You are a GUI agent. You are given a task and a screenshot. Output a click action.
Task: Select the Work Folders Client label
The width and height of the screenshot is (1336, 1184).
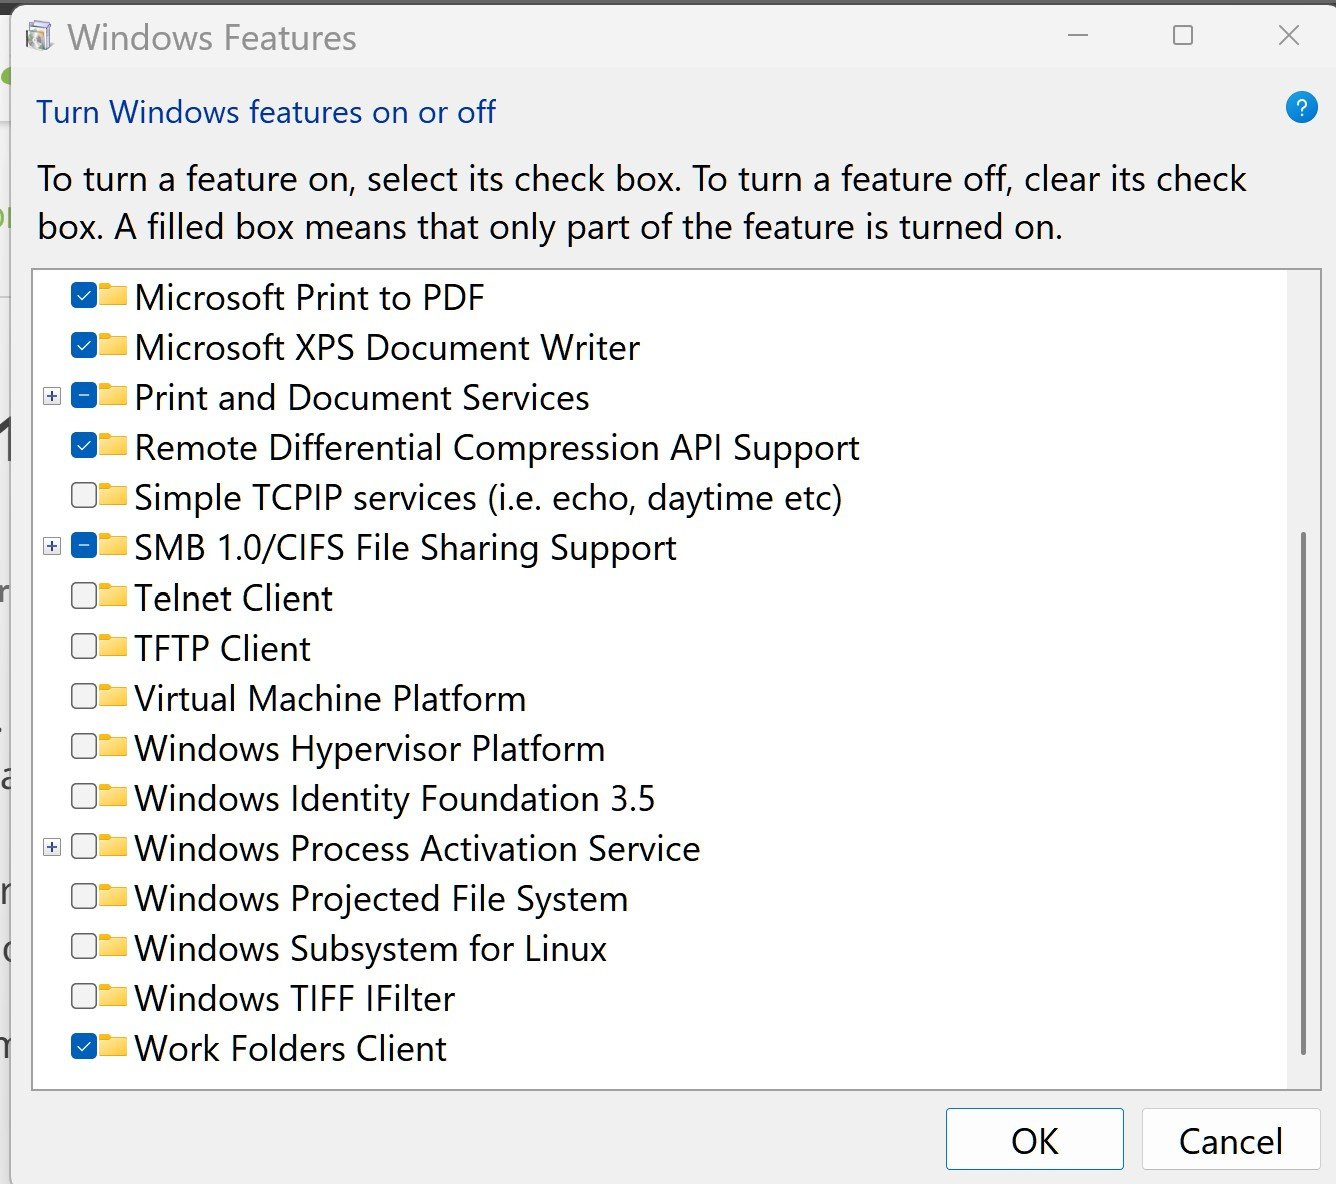[290, 1048]
